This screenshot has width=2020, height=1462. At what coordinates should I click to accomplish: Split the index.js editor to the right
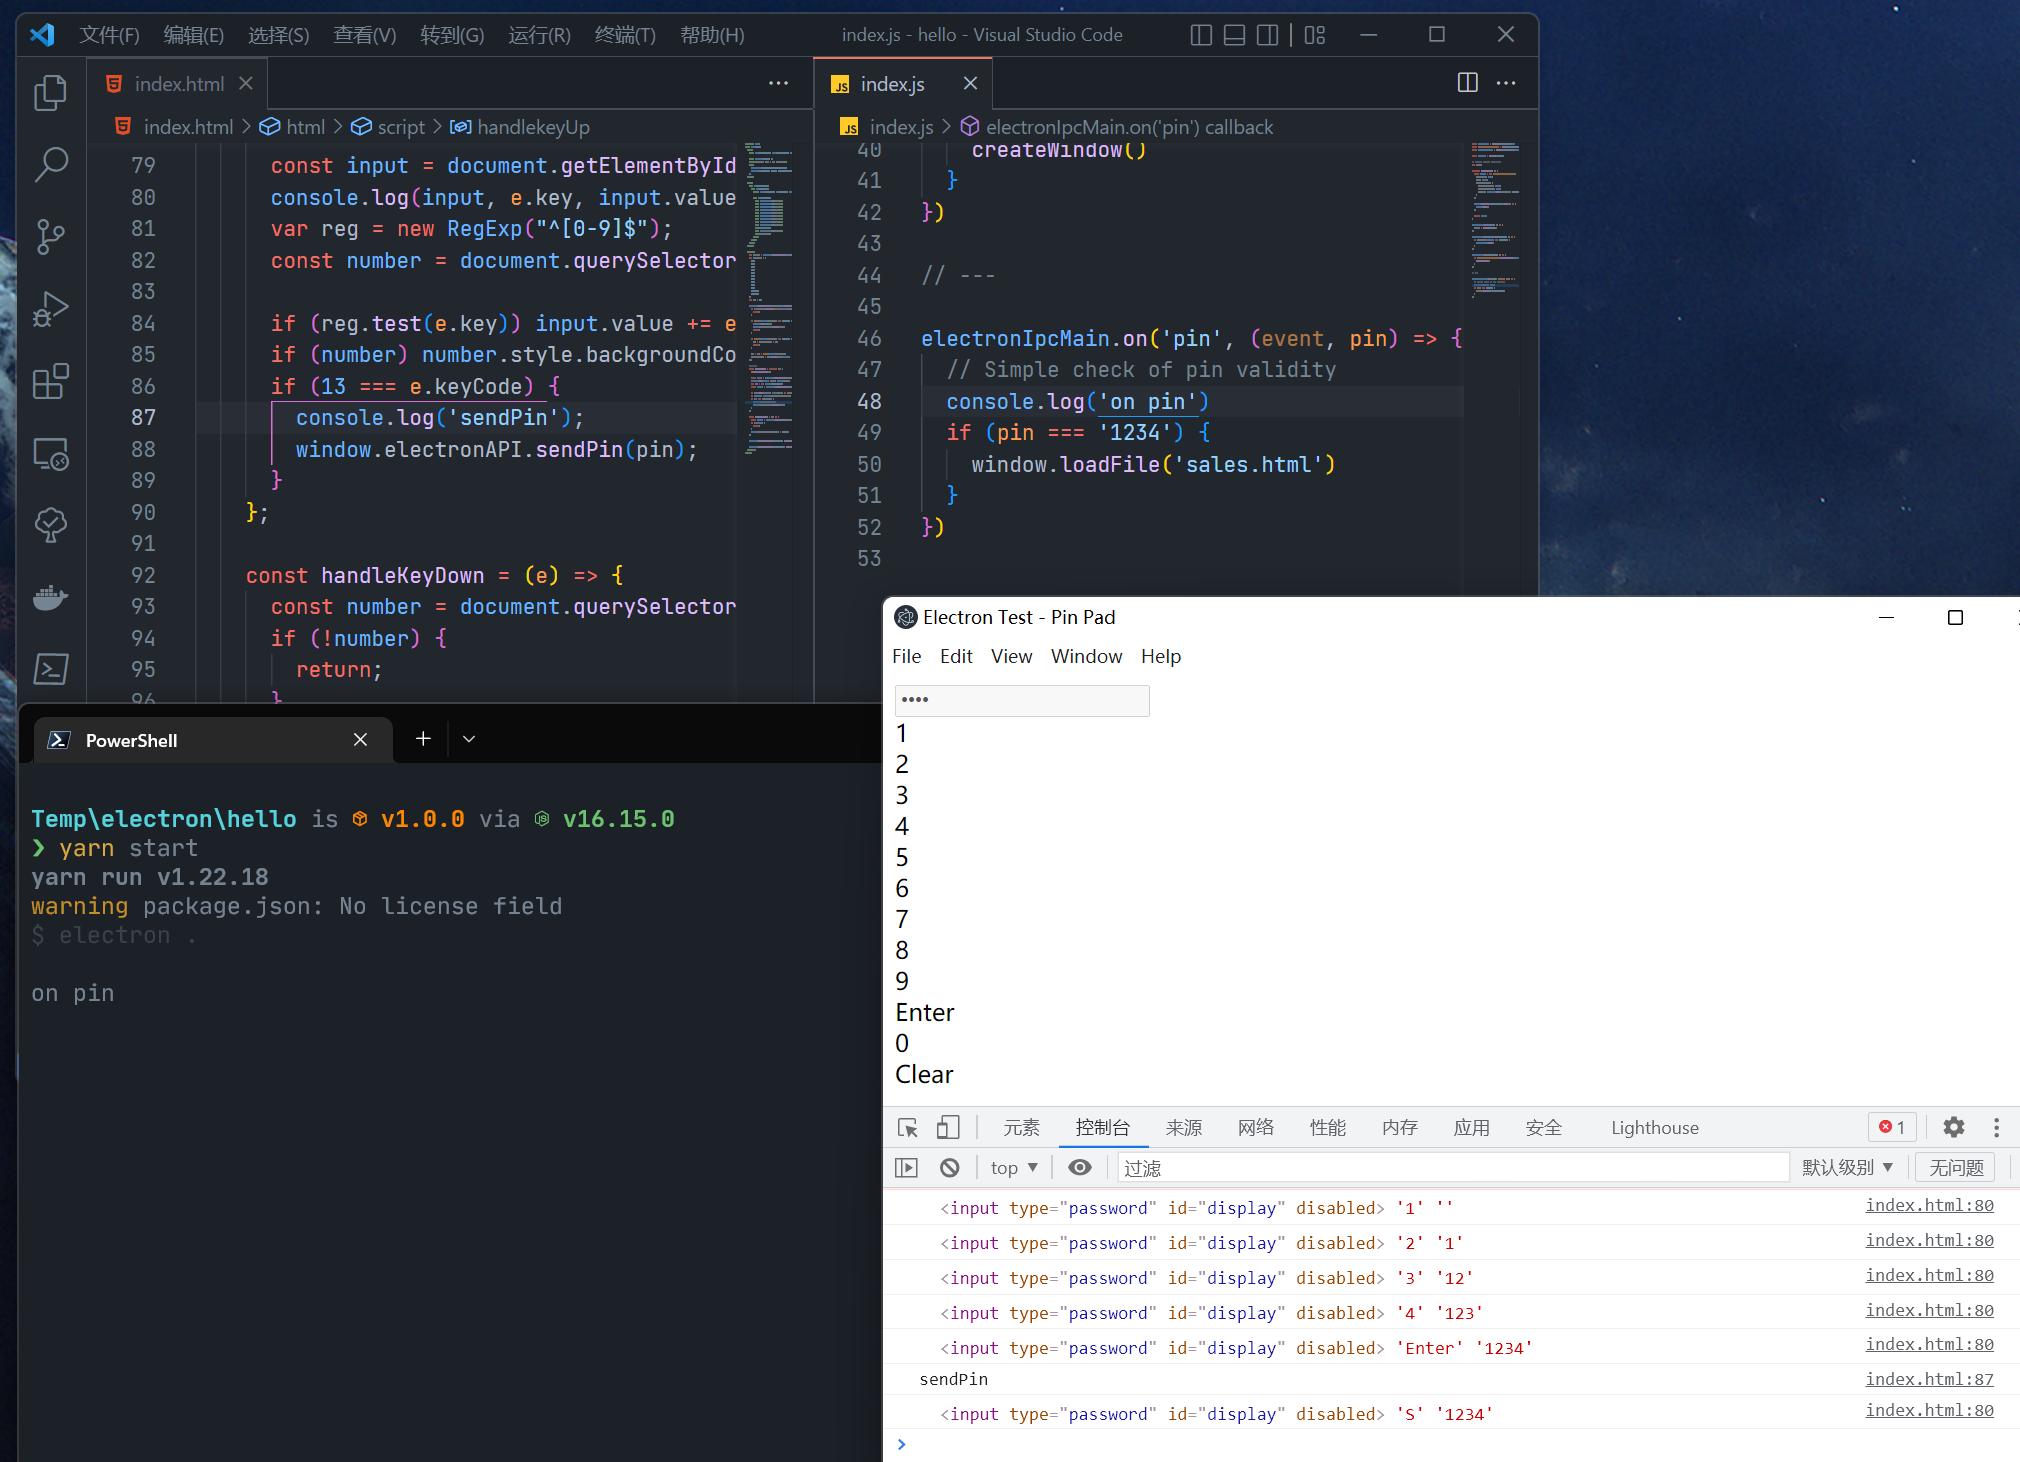[1467, 83]
